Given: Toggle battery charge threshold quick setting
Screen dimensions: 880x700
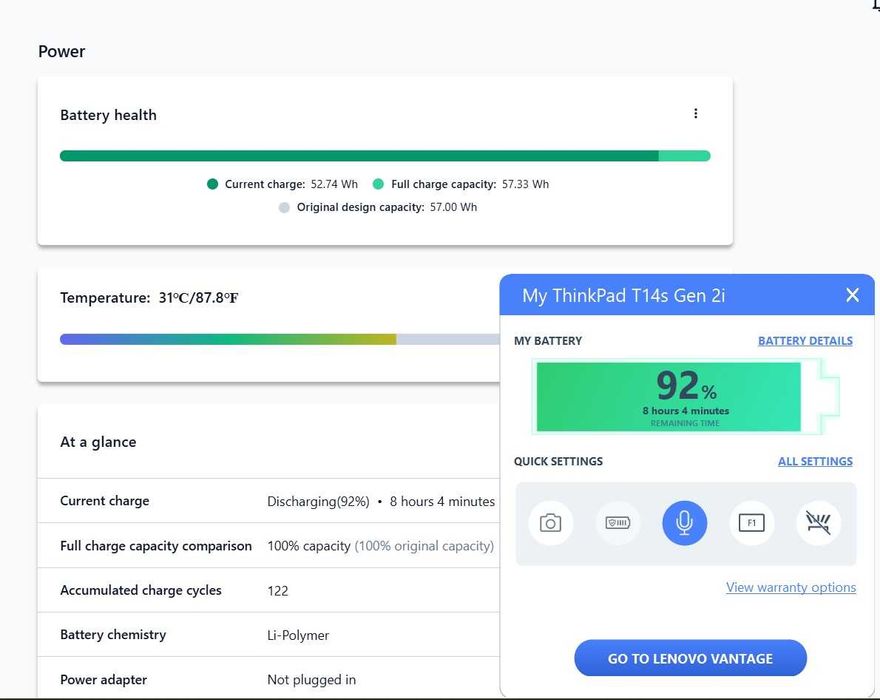Looking at the screenshot, I should point(617,523).
